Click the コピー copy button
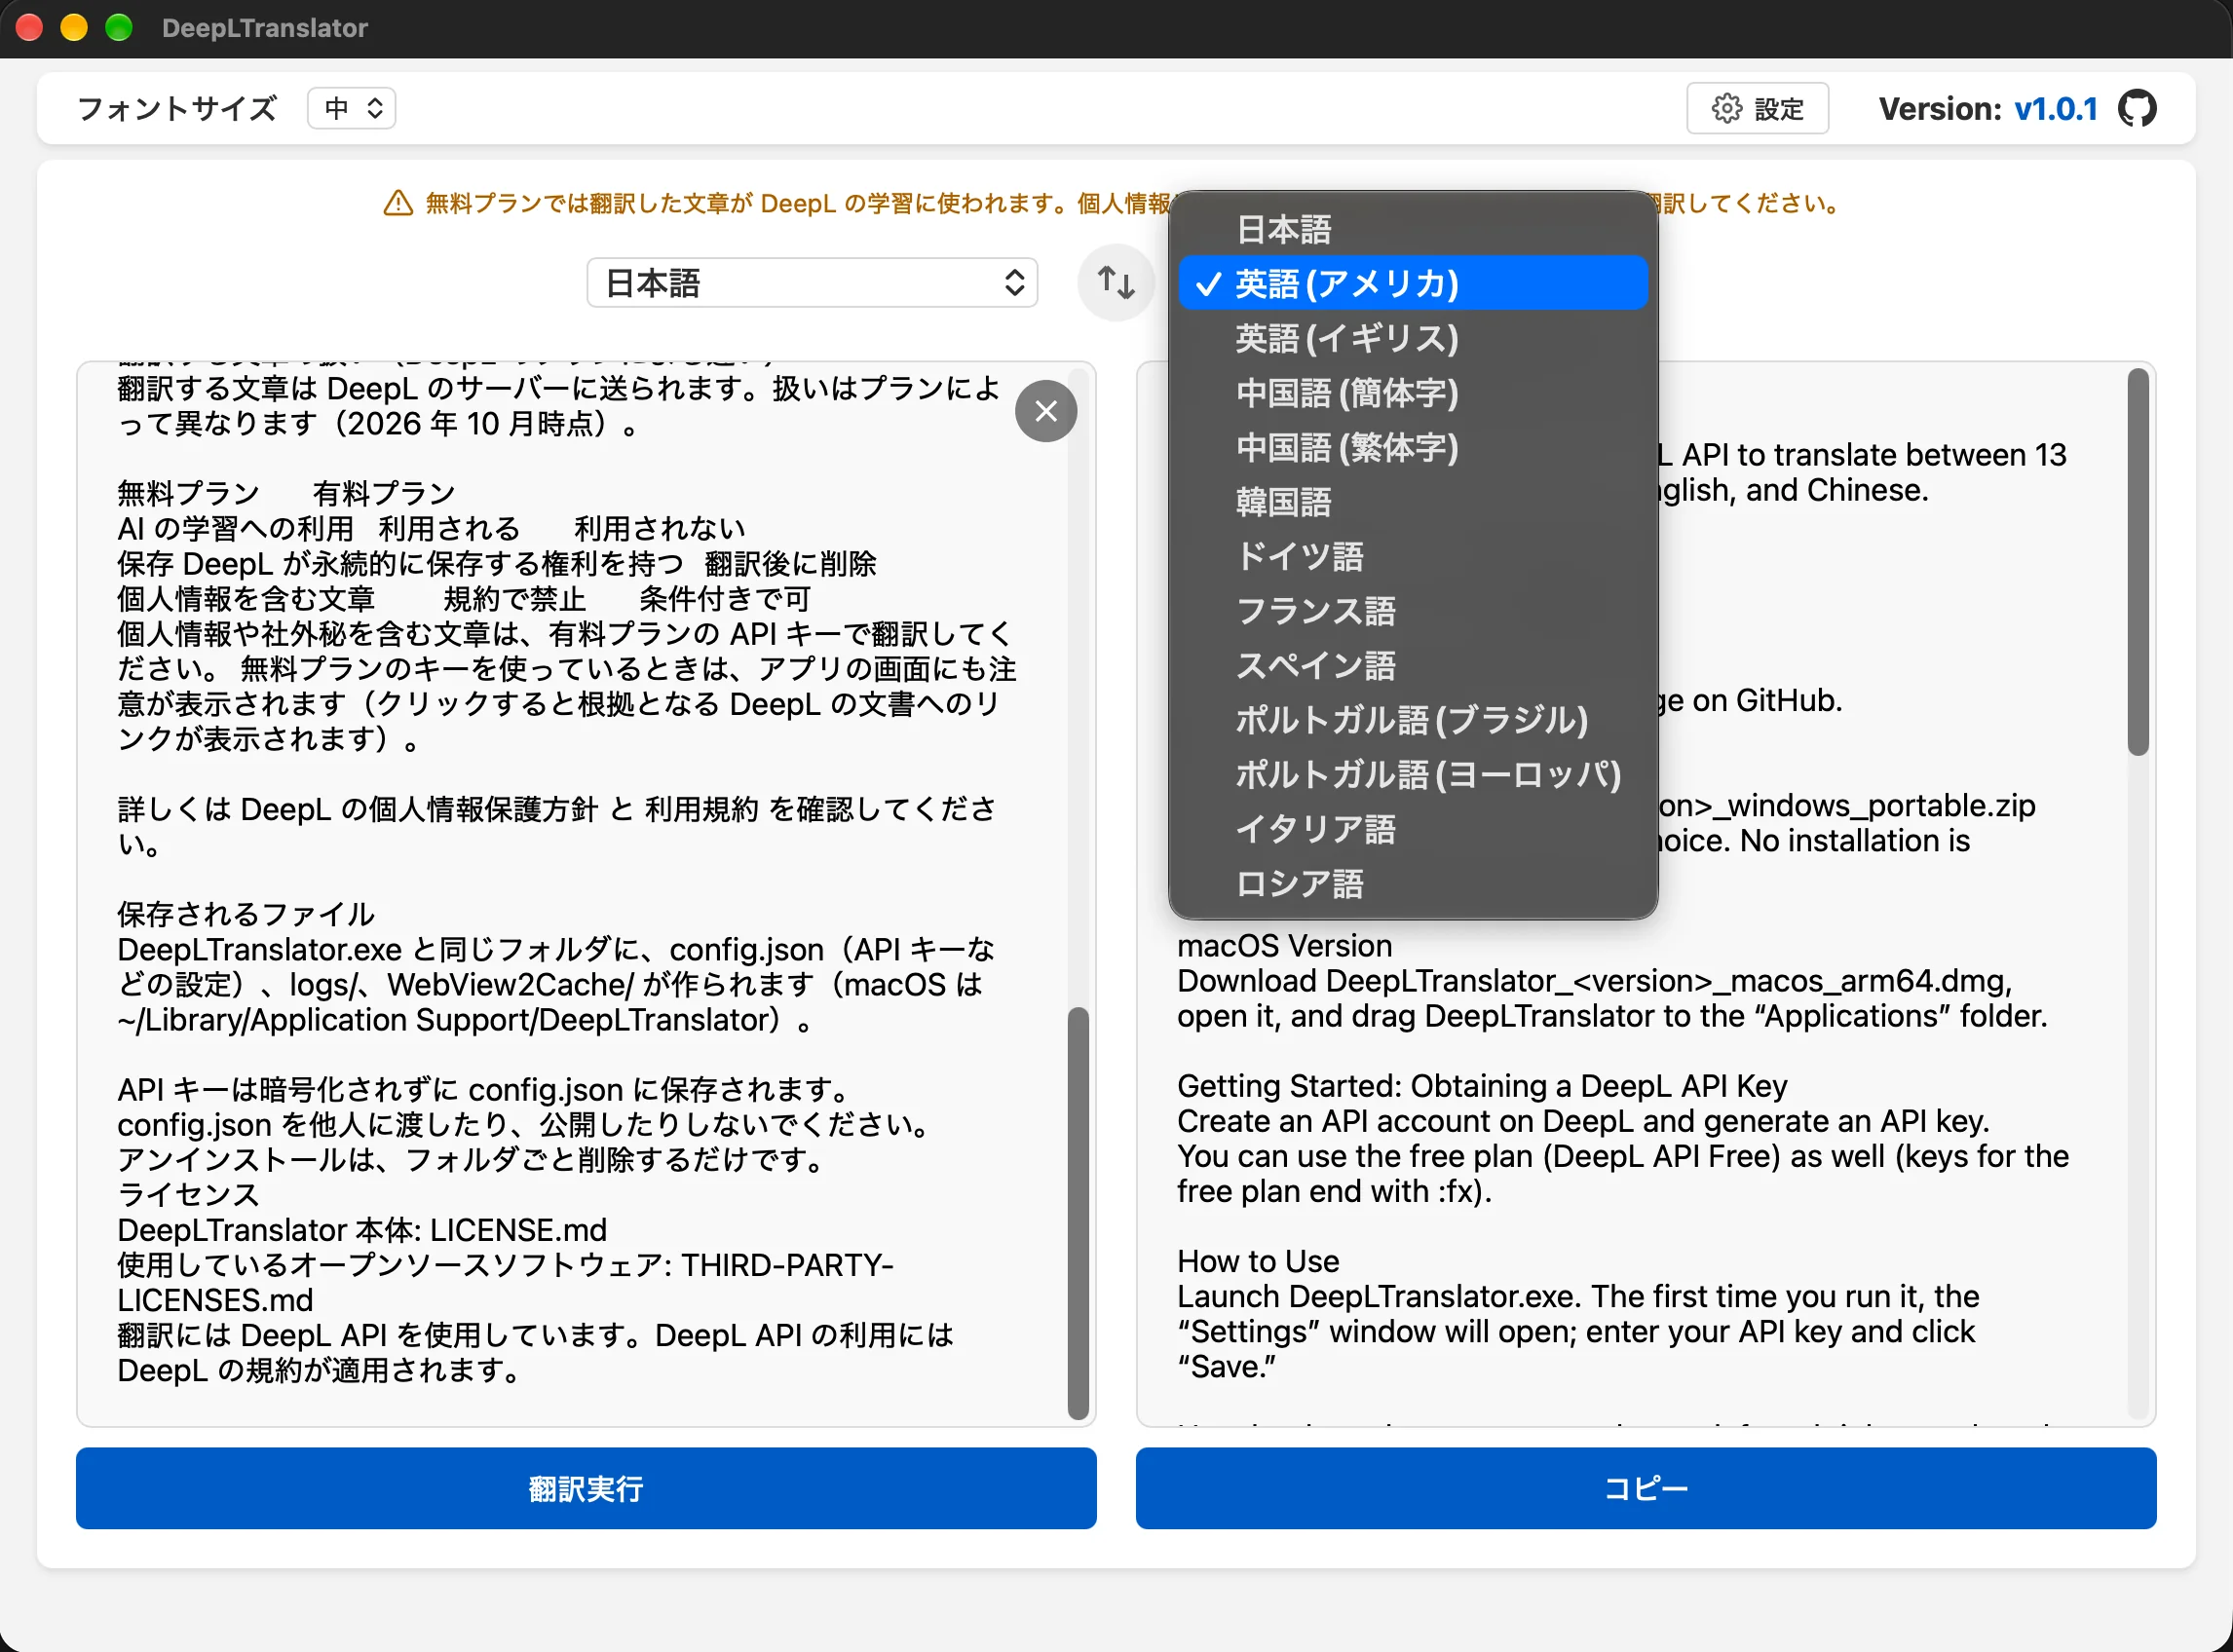Screen dimensions: 2233x1652 (x=1645, y=1488)
